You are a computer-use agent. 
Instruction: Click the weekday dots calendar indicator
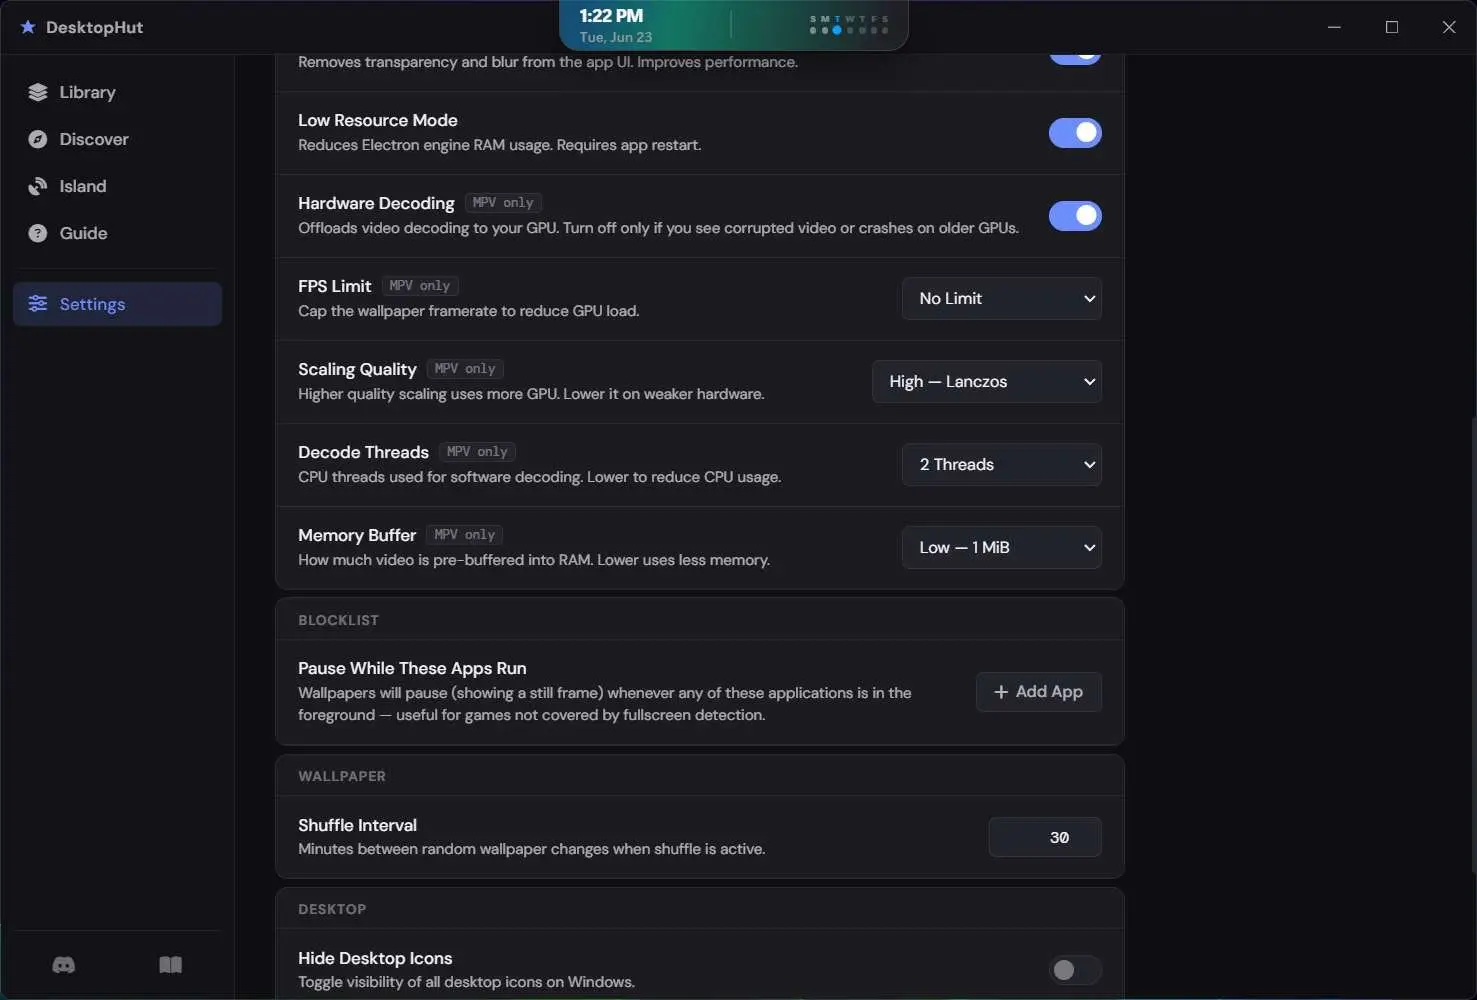point(849,25)
